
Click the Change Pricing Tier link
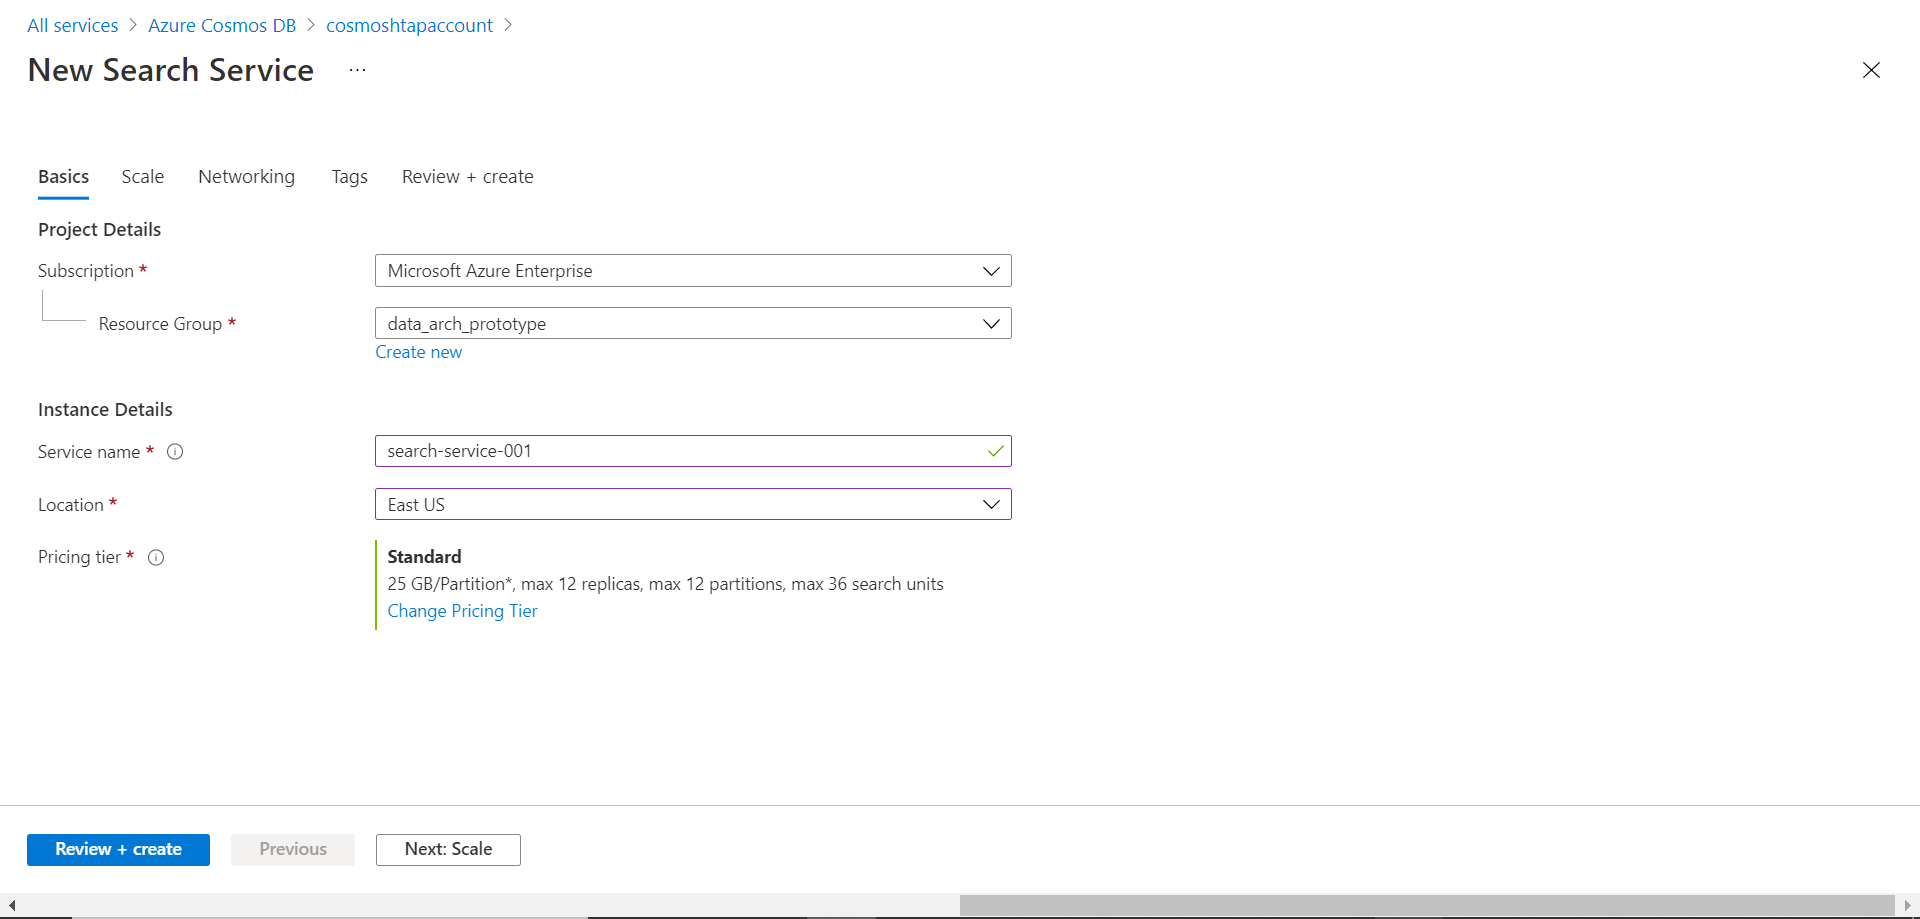click(x=462, y=611)
